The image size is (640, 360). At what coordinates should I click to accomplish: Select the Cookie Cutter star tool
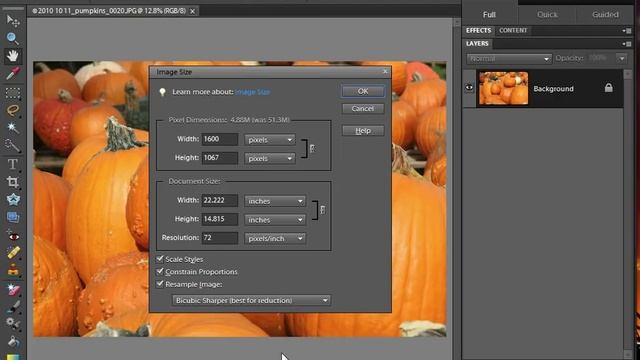point(13,200)
